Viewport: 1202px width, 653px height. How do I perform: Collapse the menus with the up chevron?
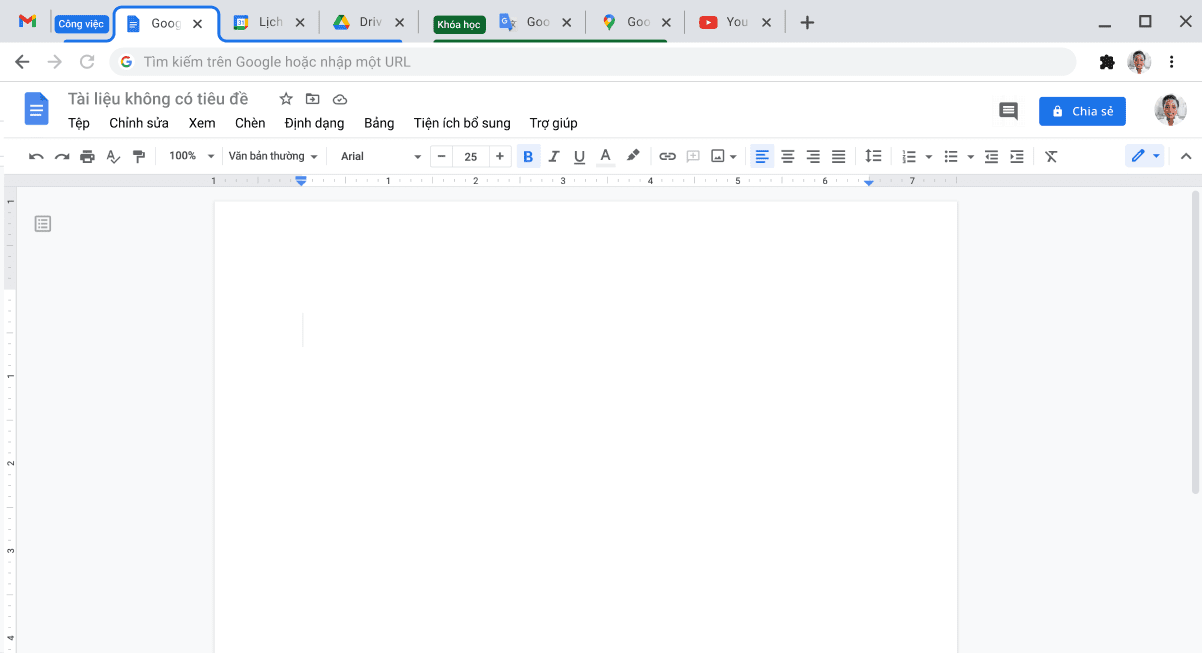[1186, 156]
